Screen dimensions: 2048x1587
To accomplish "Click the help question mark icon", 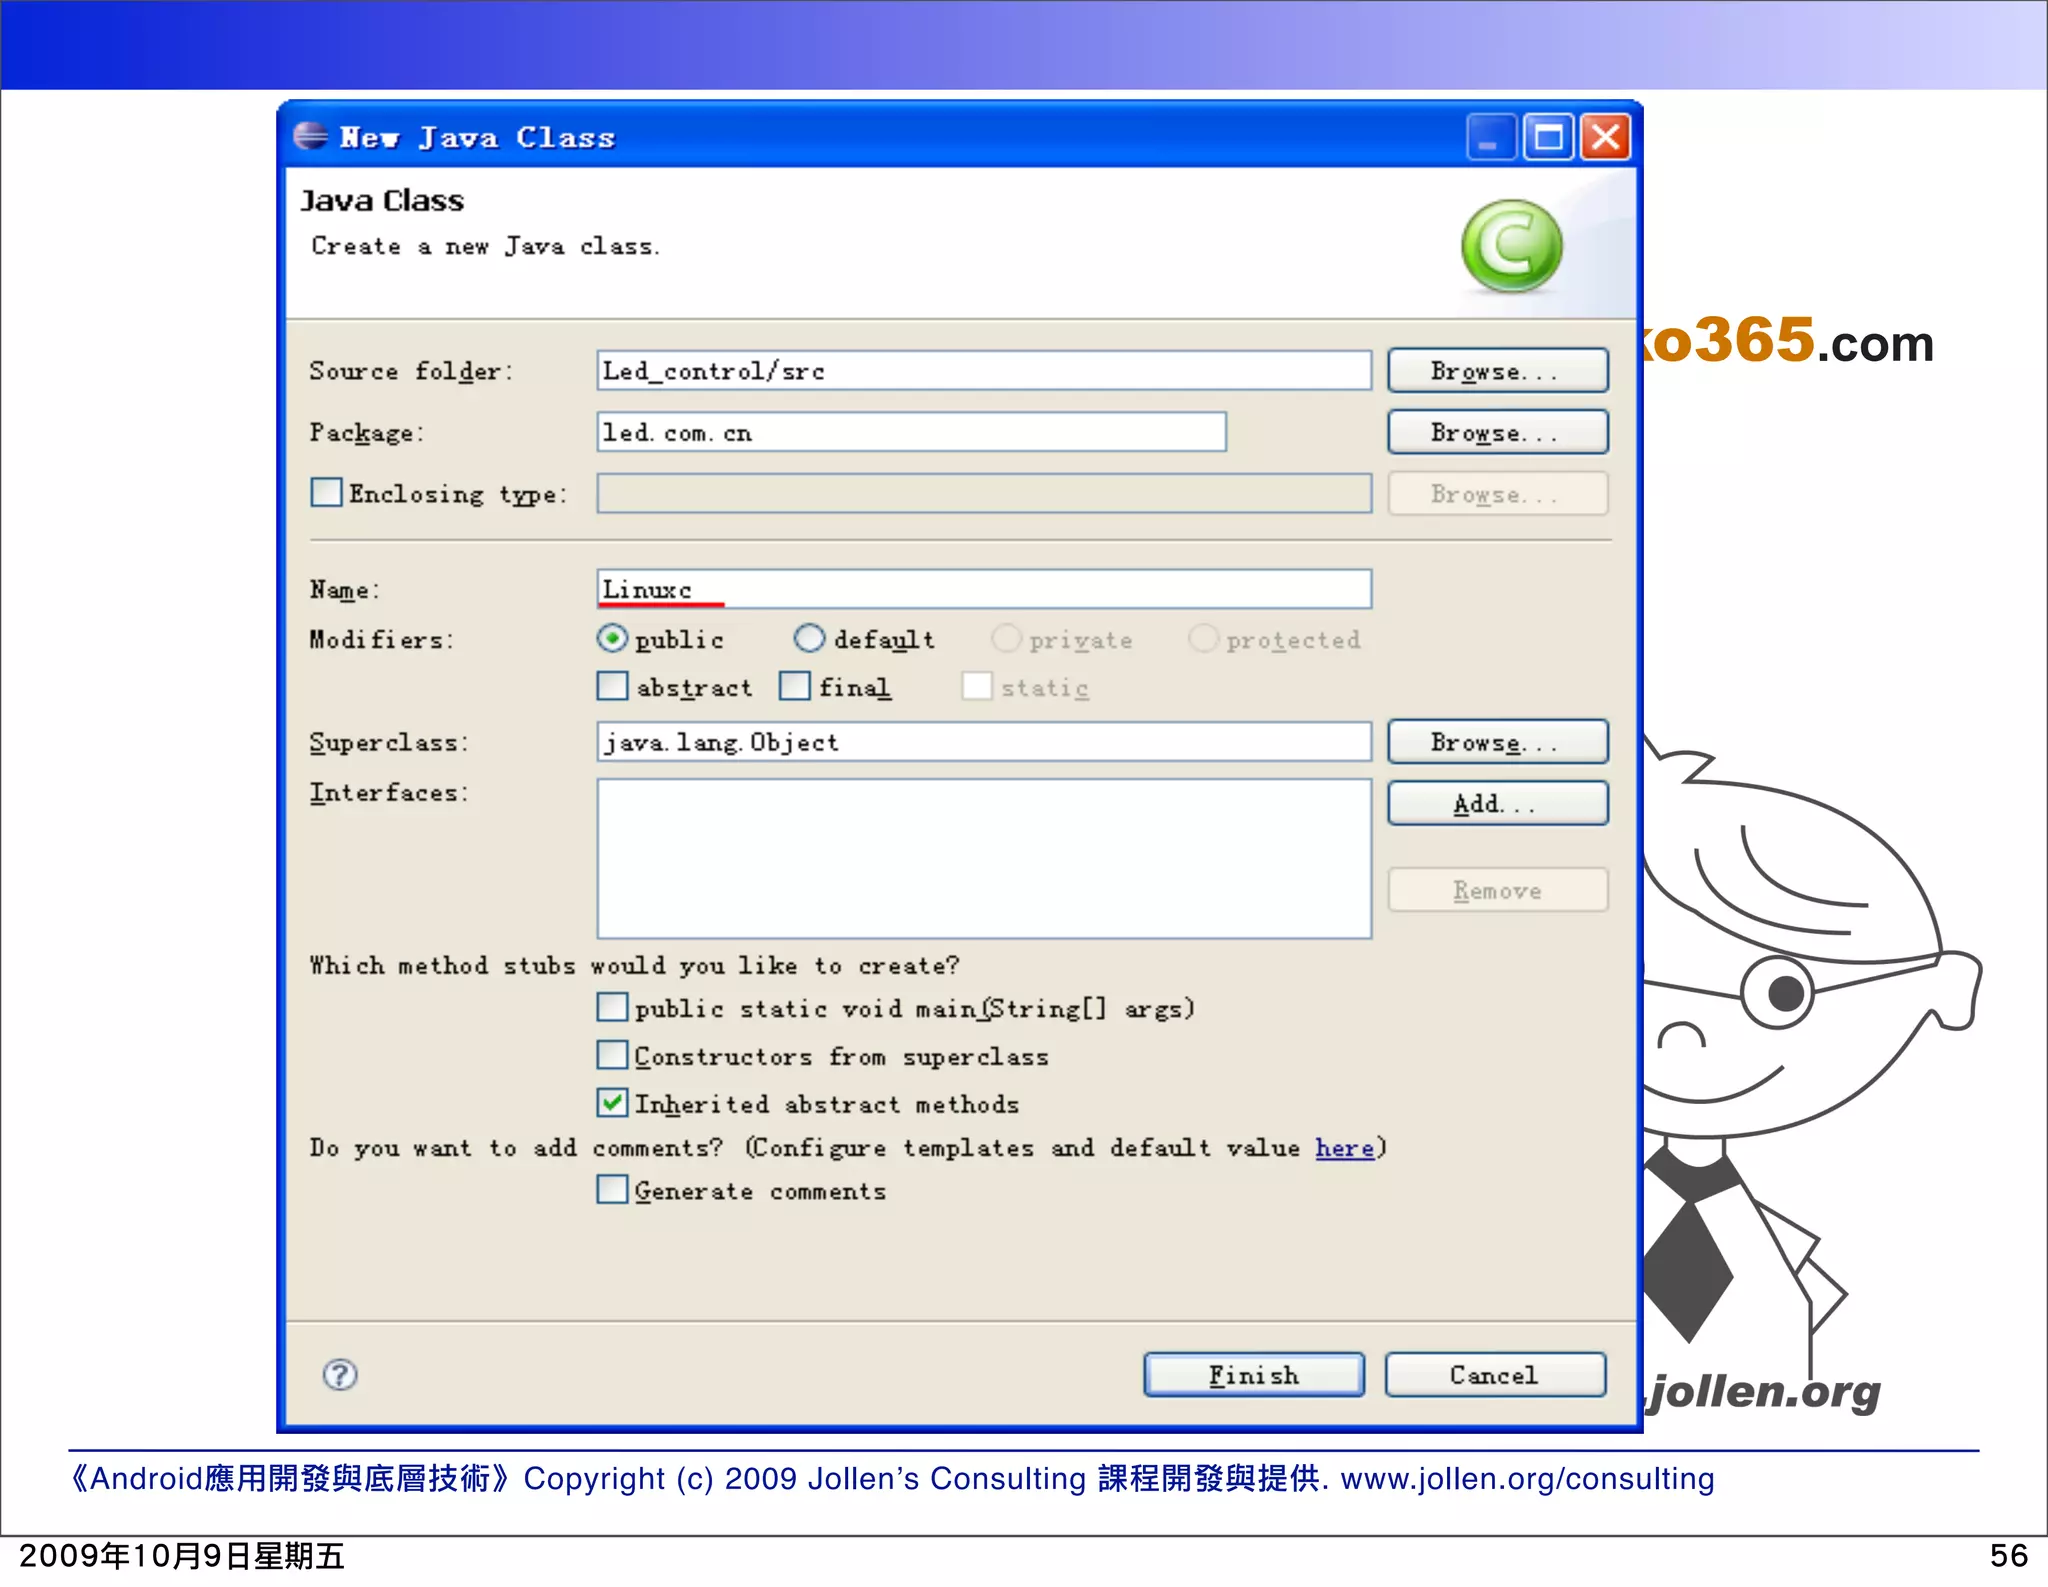I will click(340, 1375).
